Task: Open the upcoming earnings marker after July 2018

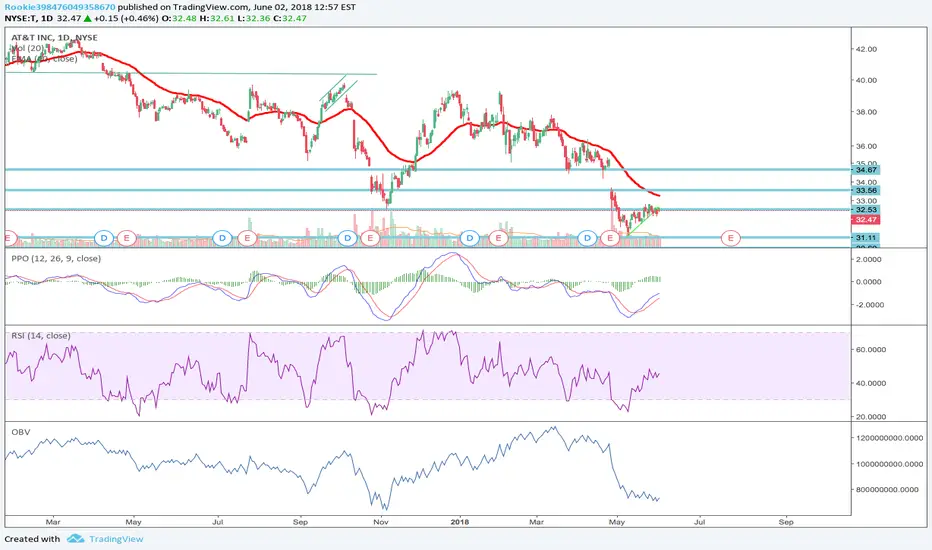Action: pyautogui.click(x=731, y=238)
